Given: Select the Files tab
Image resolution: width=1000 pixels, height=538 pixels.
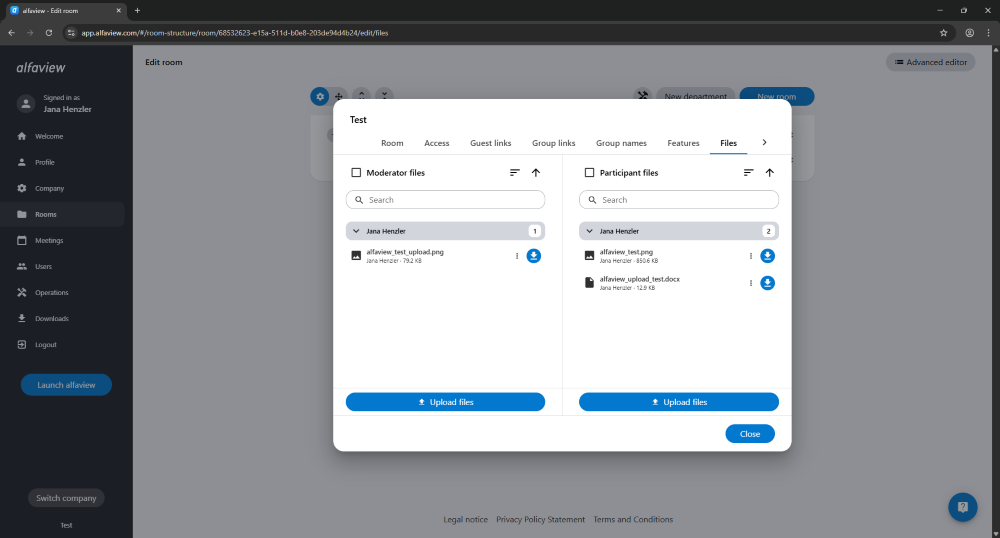Looking at the screenshot, I should 728,143.
